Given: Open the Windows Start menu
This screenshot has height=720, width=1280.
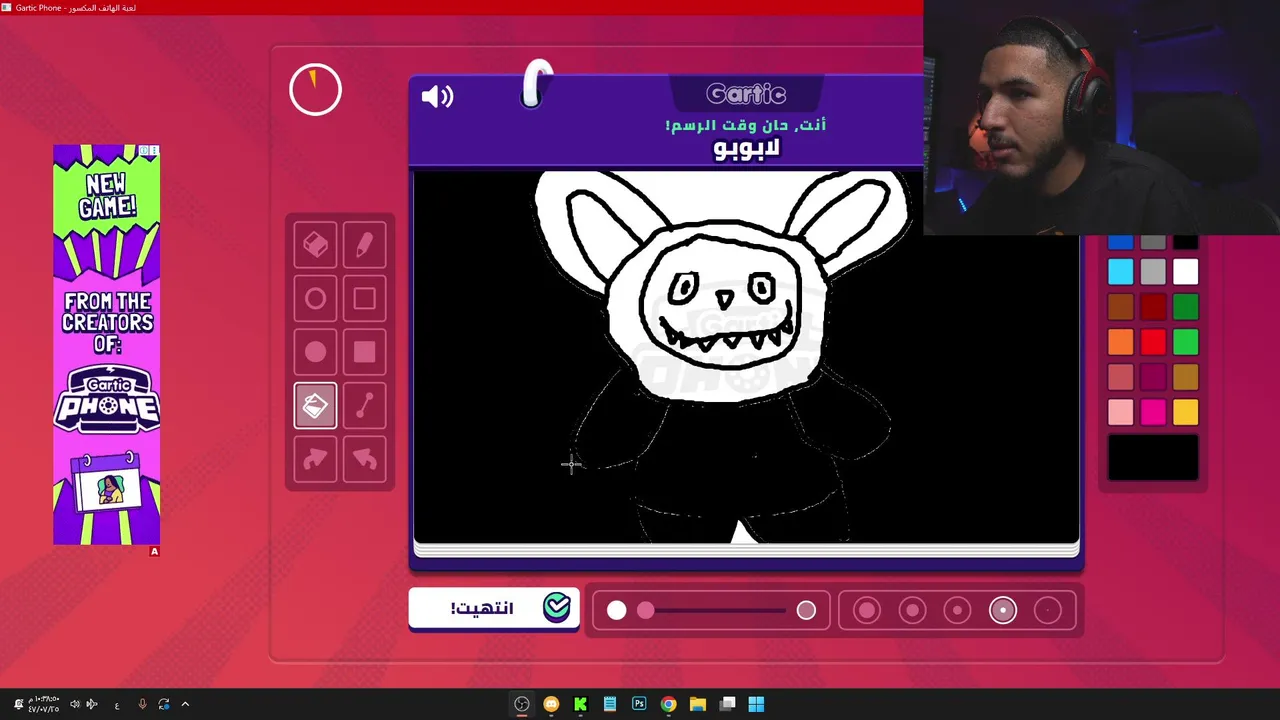Looking at the screenshot, I should tap(756, 704).
